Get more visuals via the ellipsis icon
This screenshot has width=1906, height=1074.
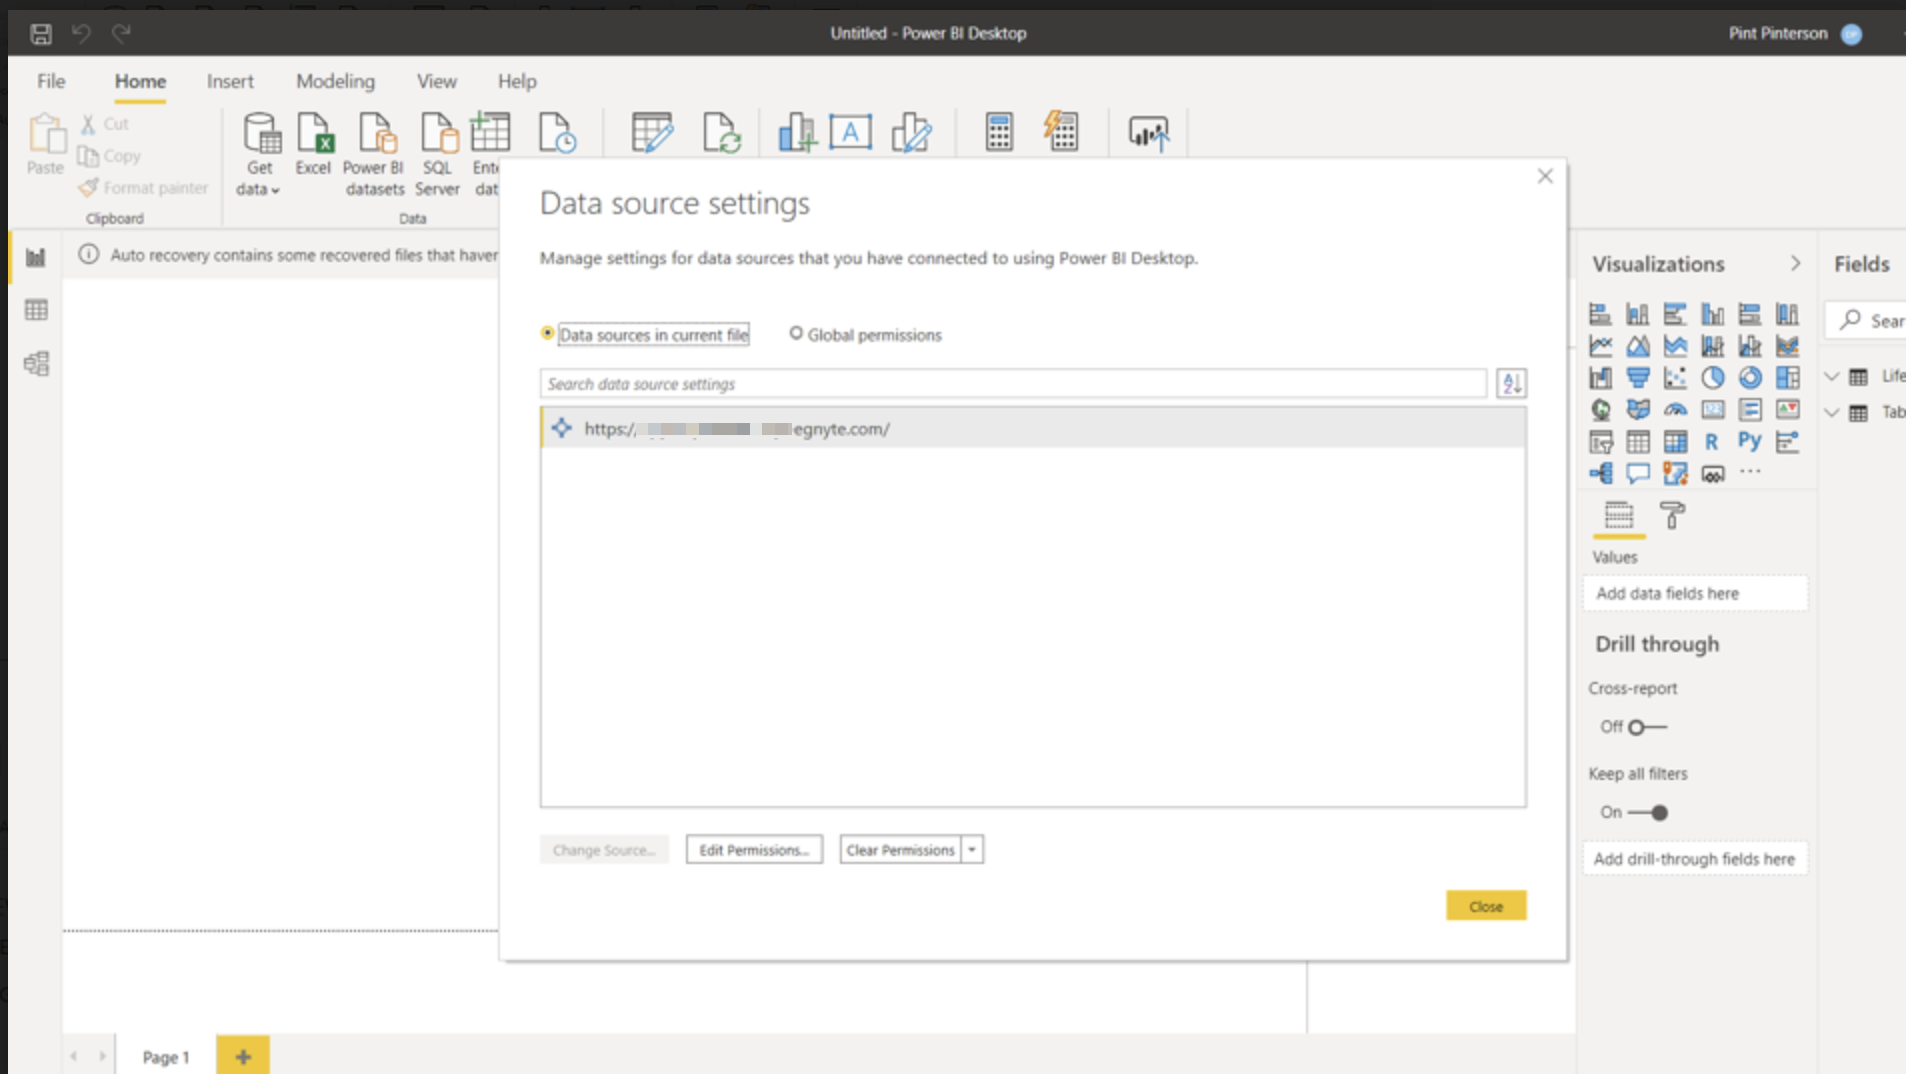1750,472
